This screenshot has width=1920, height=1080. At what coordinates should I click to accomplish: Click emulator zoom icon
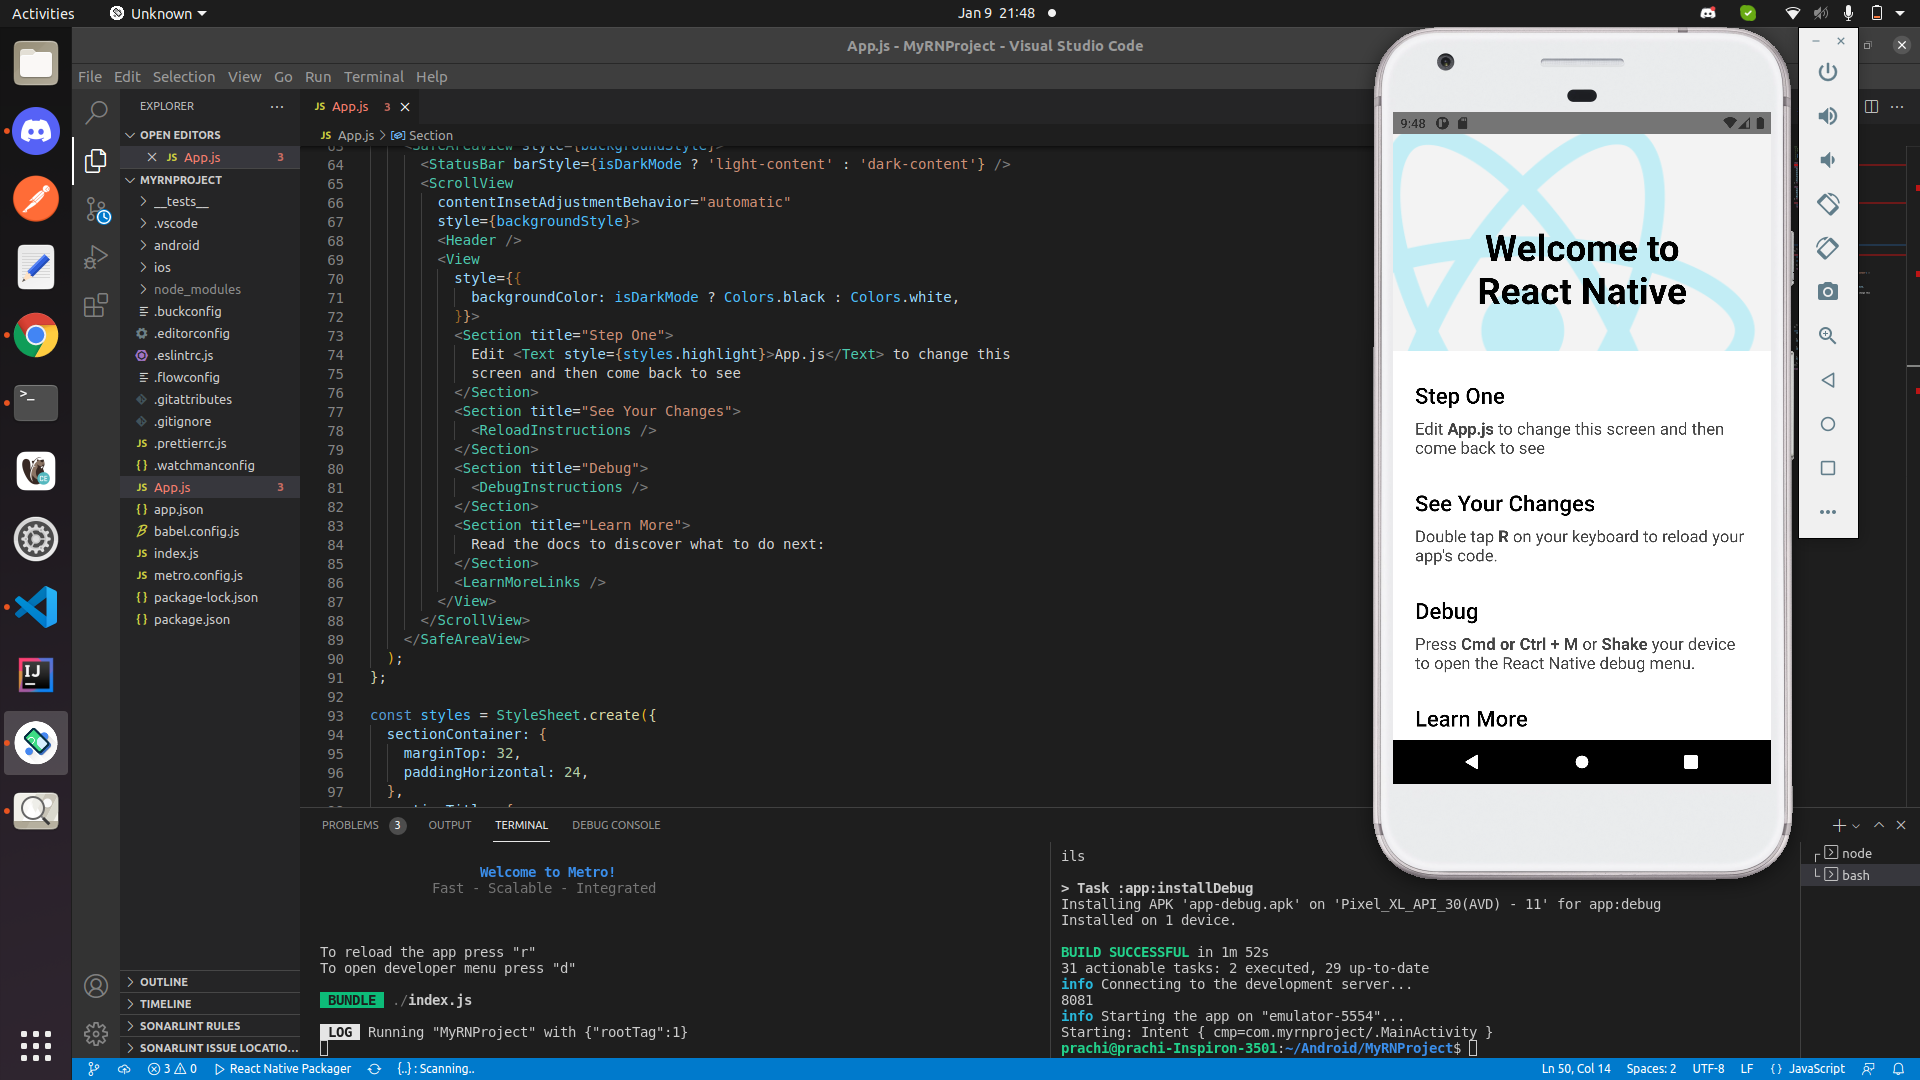coord(1828,336)
